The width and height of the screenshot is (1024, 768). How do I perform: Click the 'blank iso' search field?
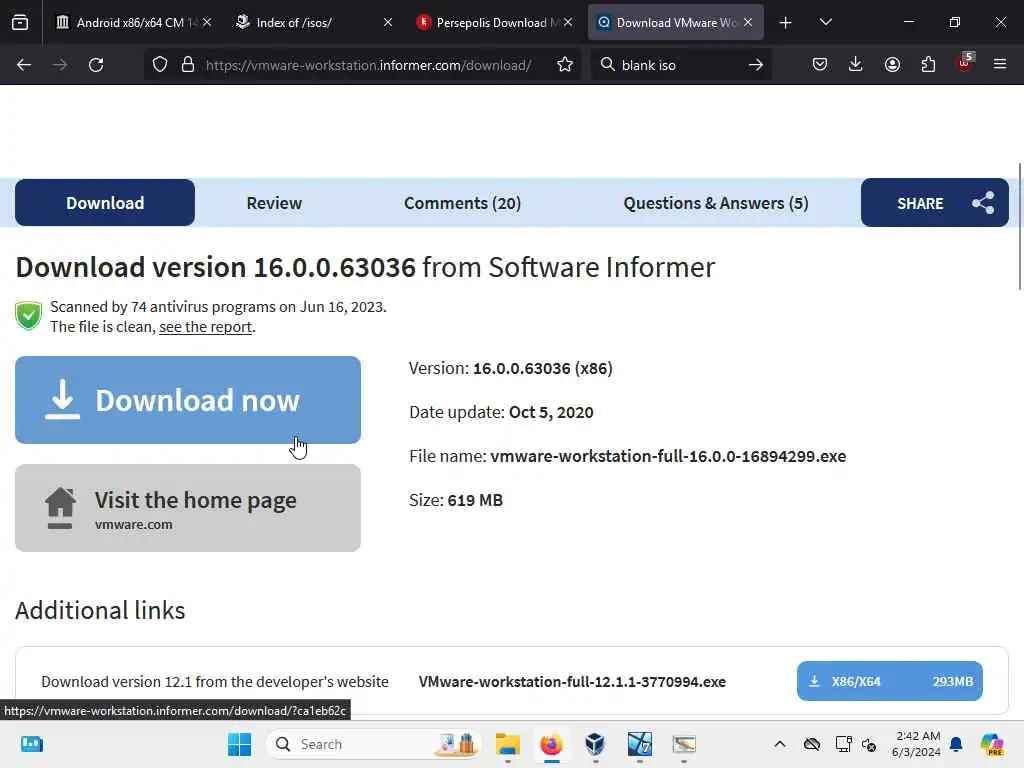point(679,65)
